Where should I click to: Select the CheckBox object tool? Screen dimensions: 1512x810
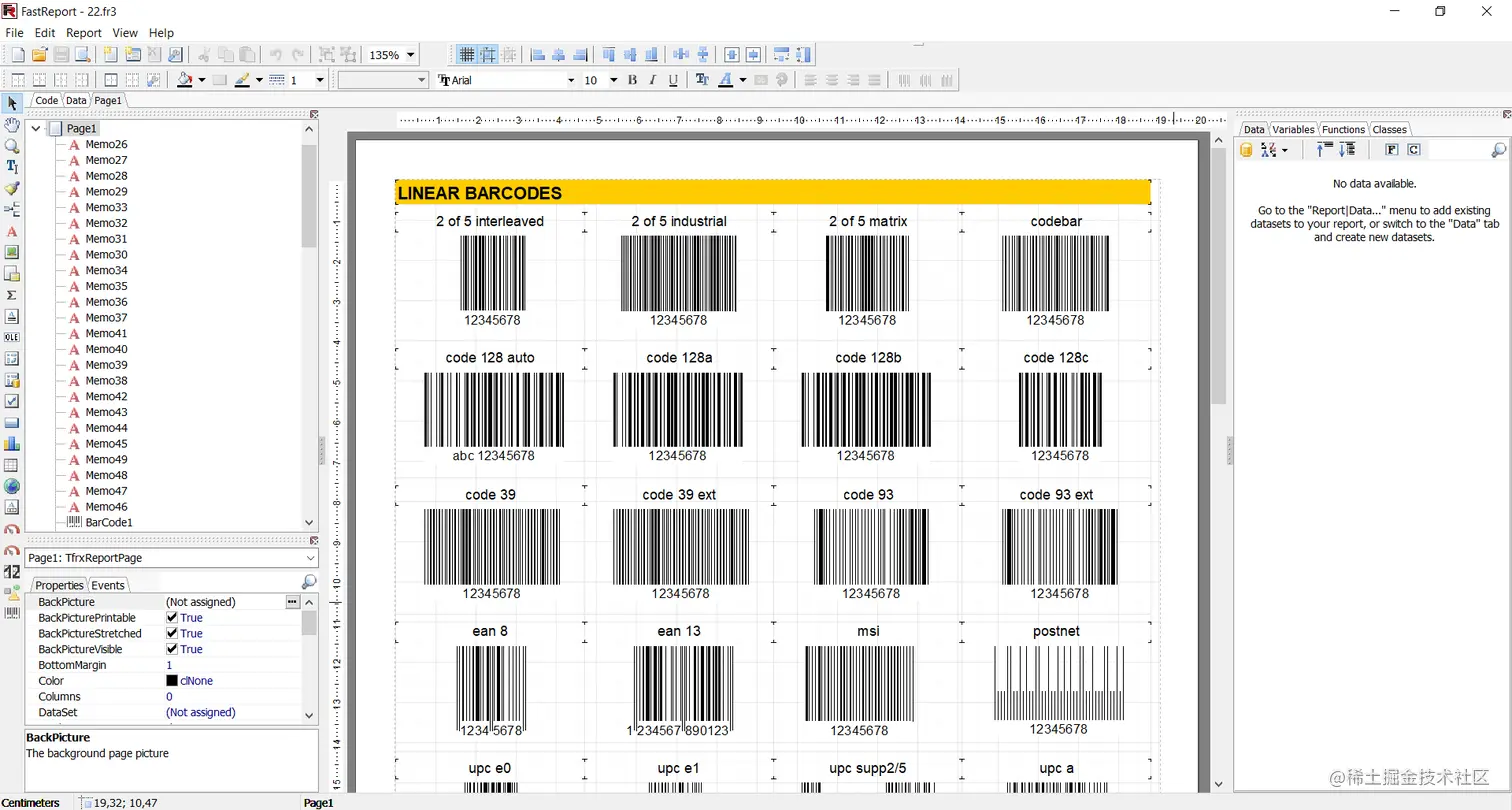click(x=12, y=401)
